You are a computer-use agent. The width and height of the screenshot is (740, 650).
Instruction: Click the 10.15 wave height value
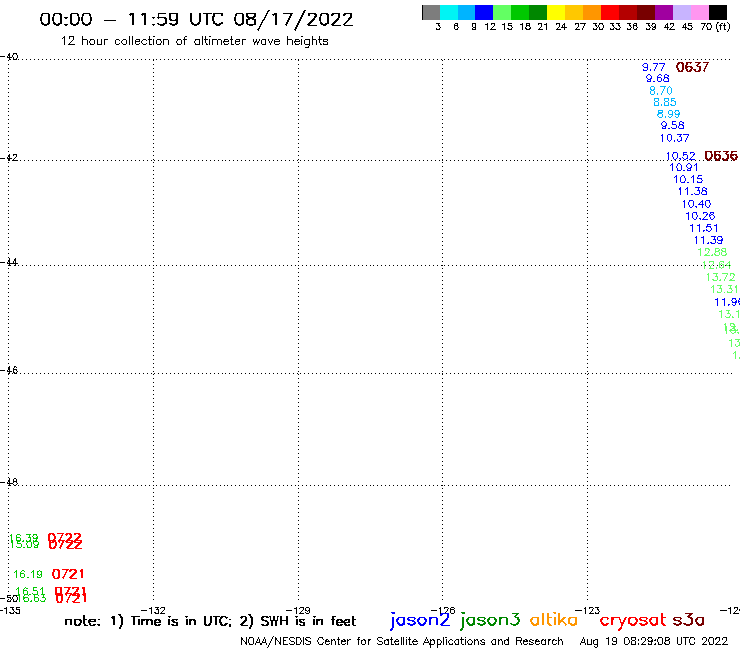(x=688, y=179)
